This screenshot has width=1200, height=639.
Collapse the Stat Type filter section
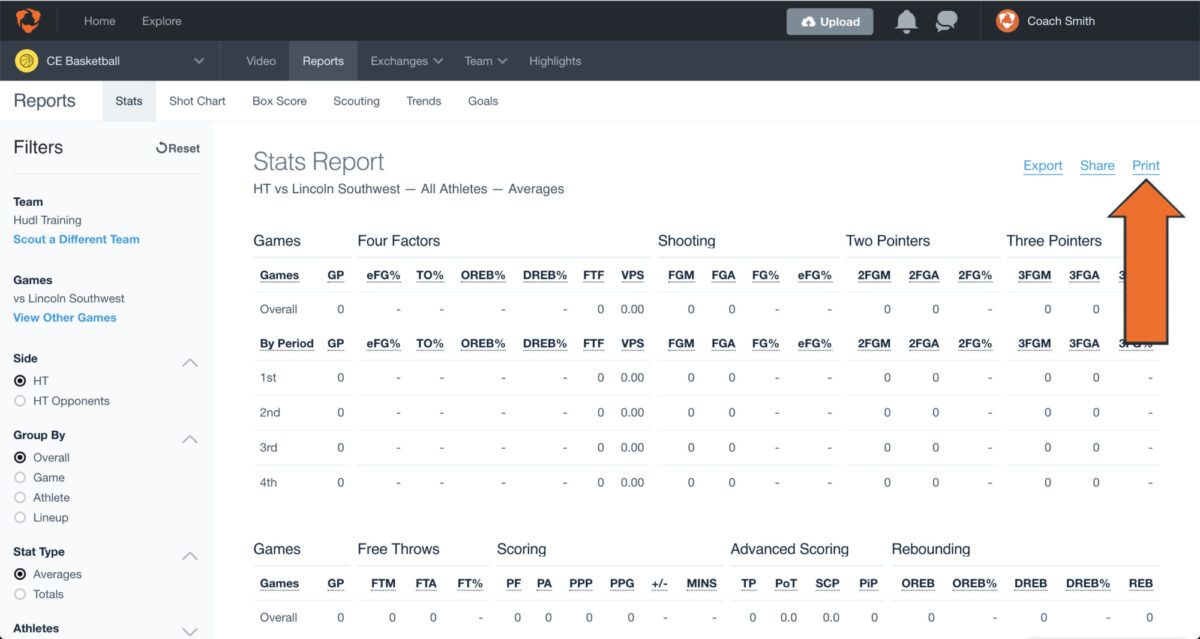pyautogui.click(x=190, y=555)
